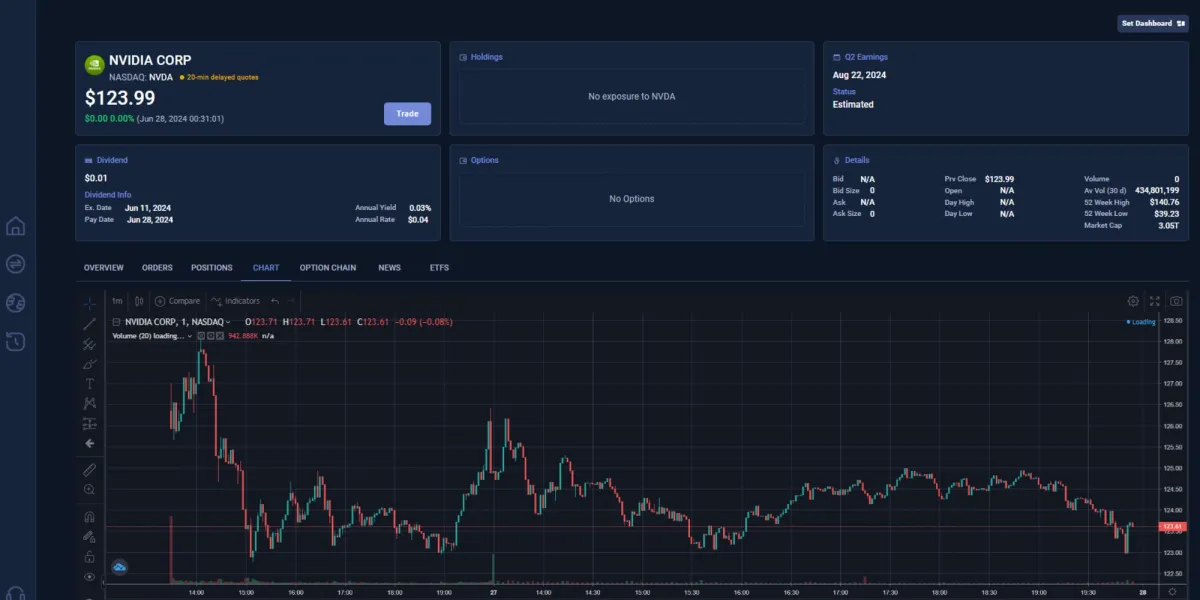Switch to the OPTION CHAIN tab

pos(327,267)
